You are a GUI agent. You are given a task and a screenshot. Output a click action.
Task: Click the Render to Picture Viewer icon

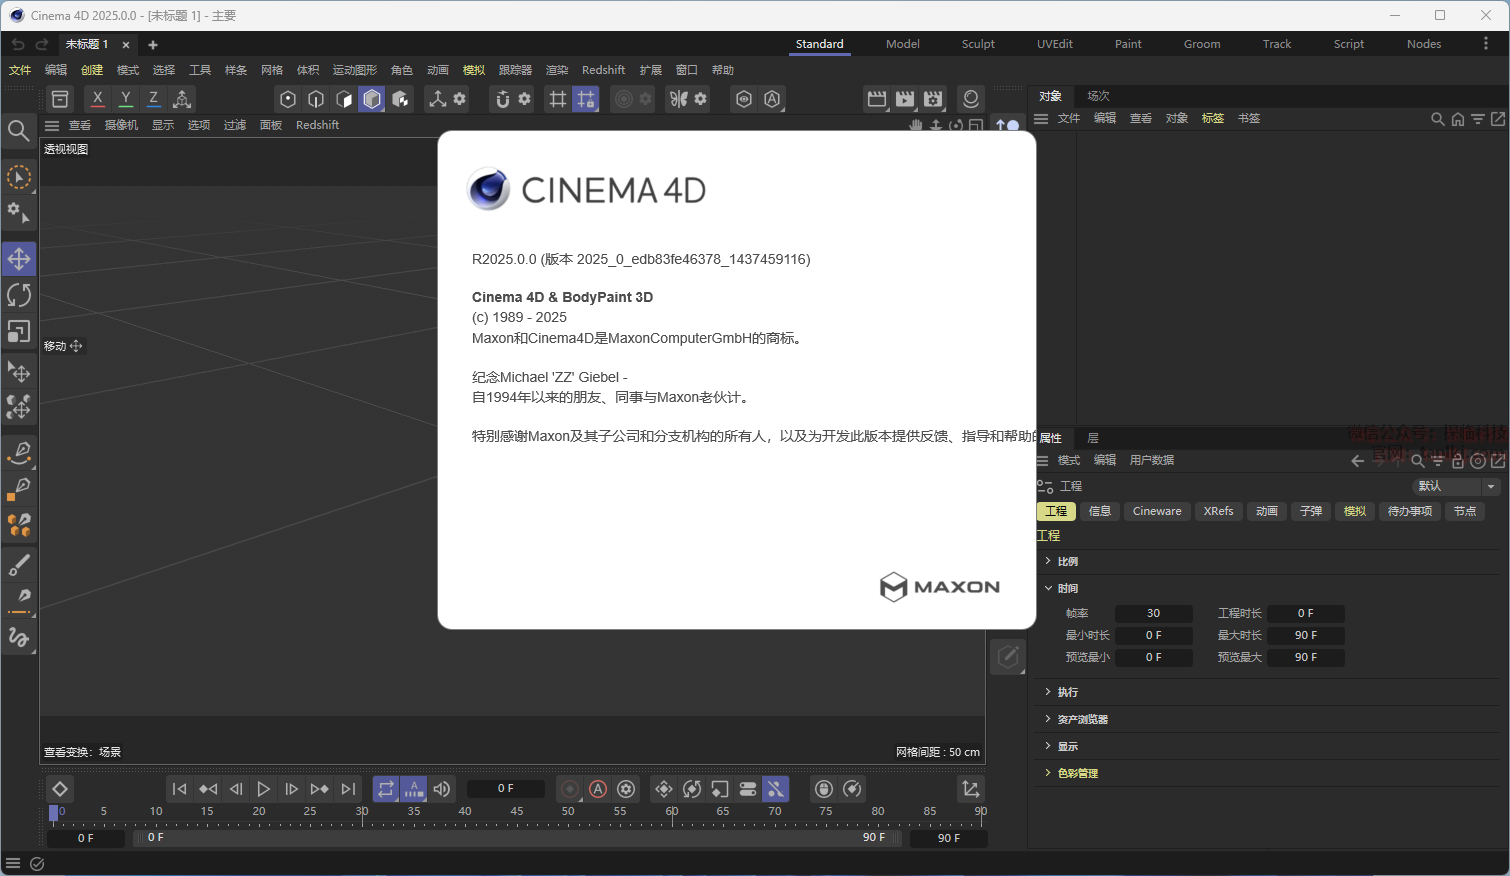905,99
